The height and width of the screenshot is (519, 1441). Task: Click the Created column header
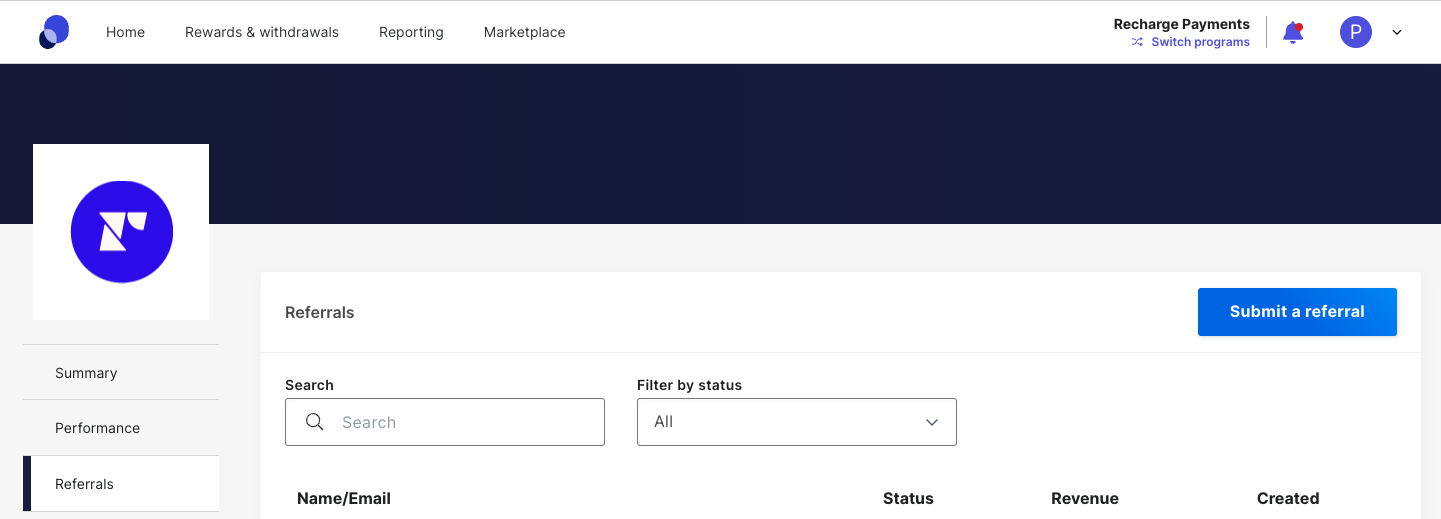coord(1288,498)
